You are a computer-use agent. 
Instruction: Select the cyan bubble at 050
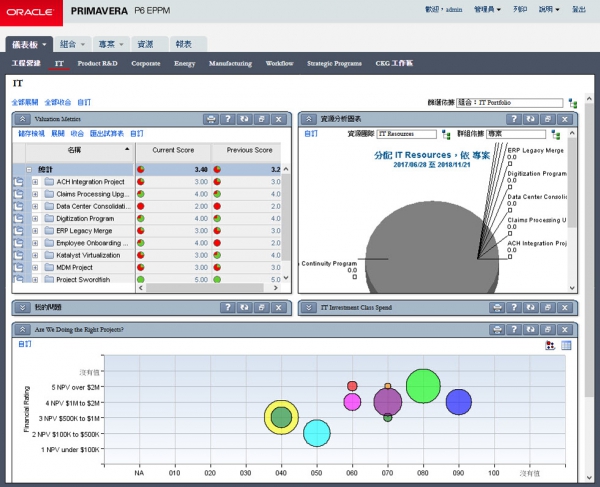click(x=317, y=433)
